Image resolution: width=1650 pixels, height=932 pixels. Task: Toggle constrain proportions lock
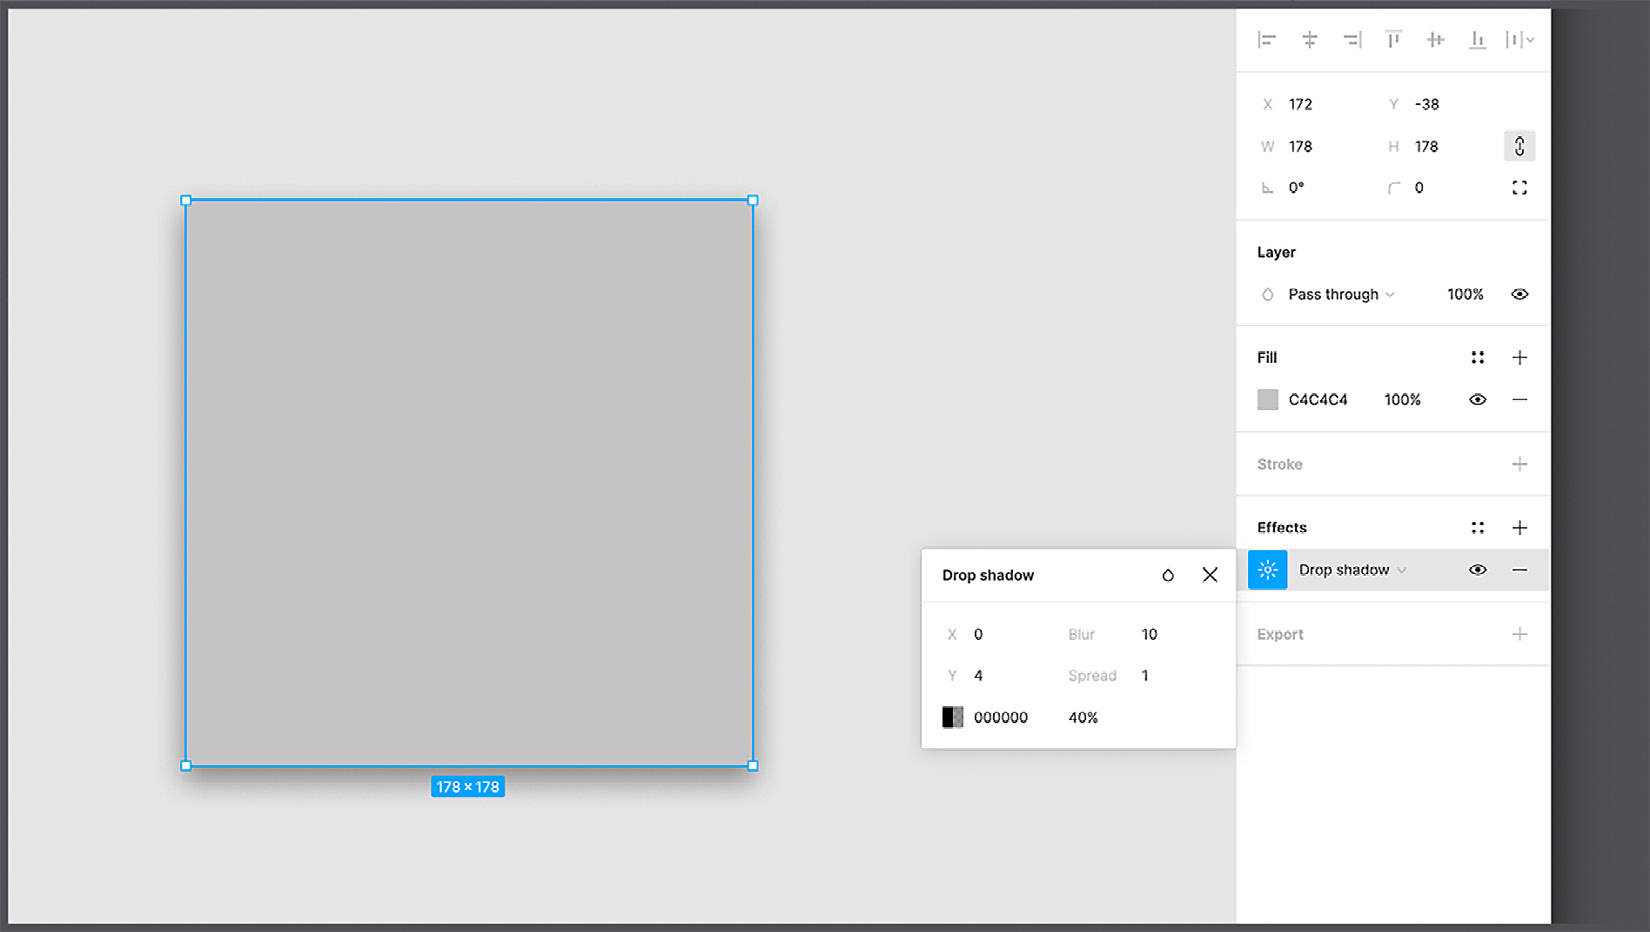pyautogui.click(x=1519, y=146)
